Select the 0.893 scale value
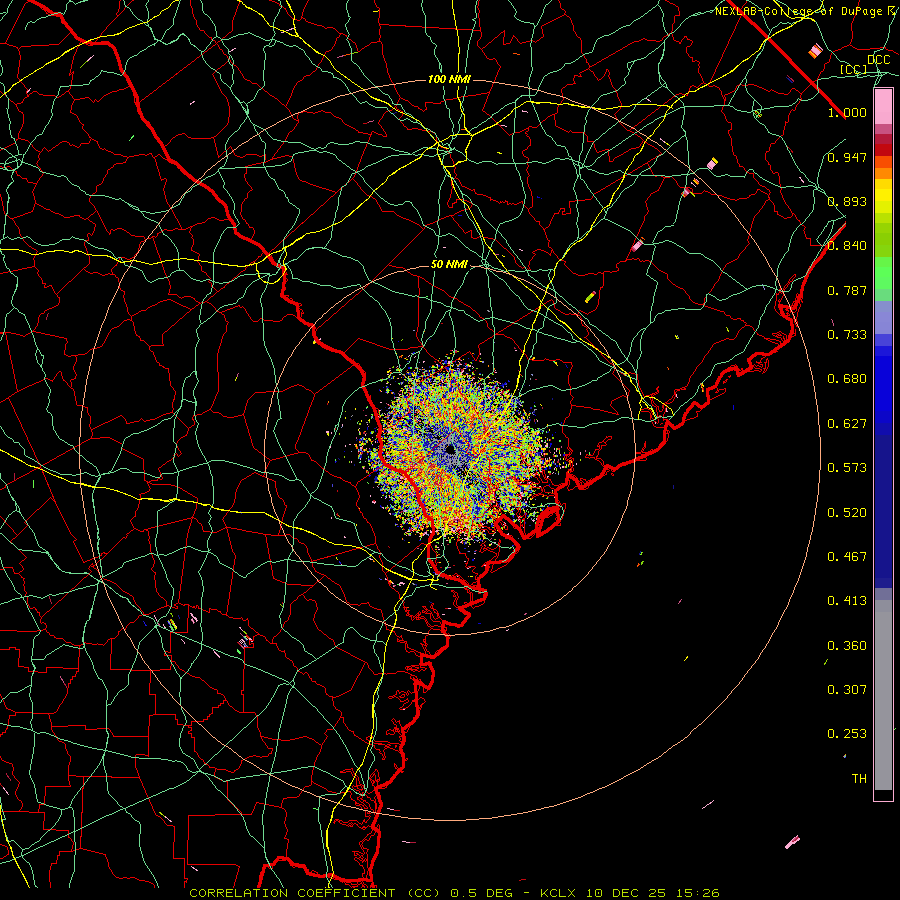 (x=847, y=201)
